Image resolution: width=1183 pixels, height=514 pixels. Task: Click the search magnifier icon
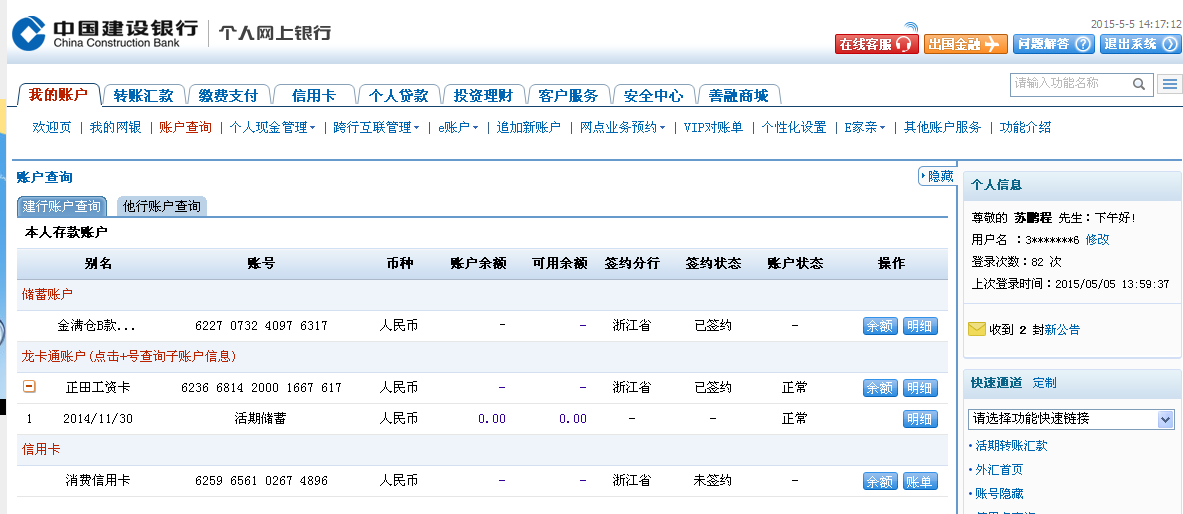tap(1138, 84)
